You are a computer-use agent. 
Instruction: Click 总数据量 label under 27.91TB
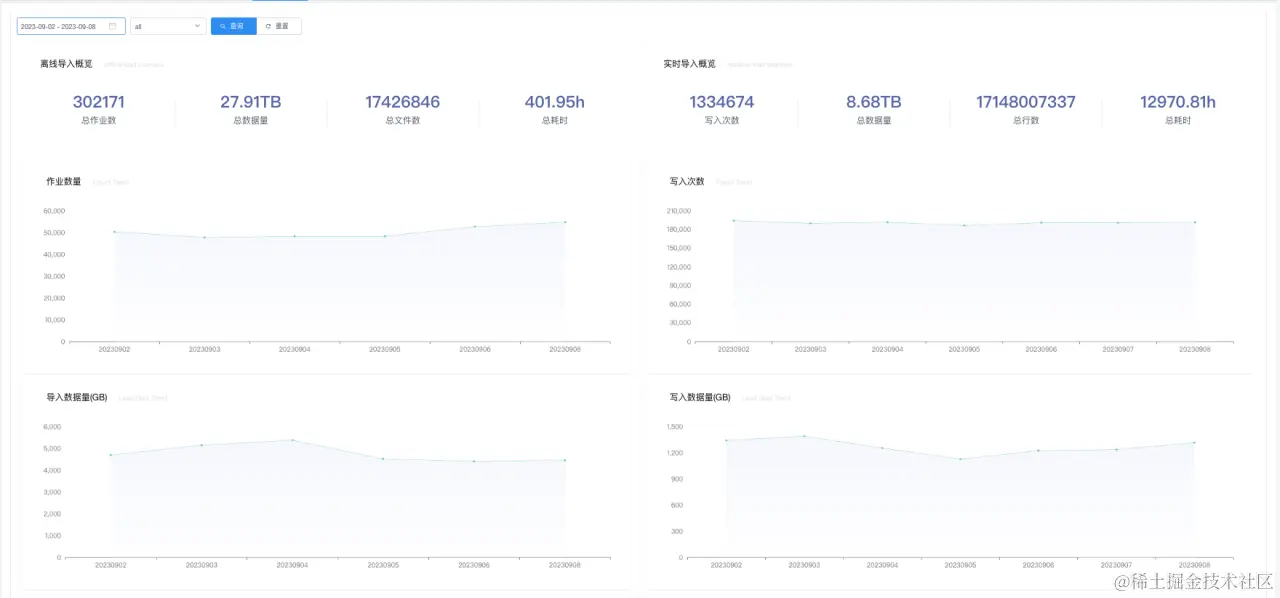(x=251, y=121)
